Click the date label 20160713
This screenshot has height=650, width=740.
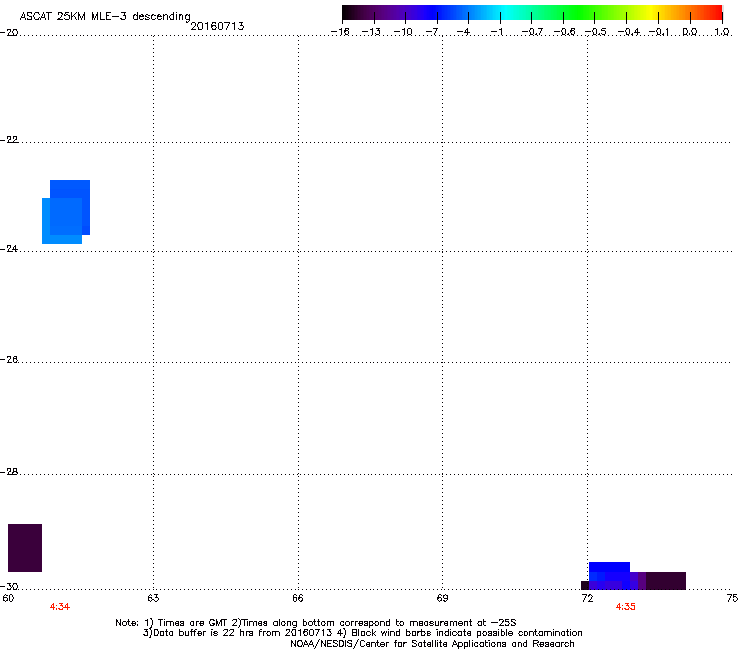coord(217,26)
